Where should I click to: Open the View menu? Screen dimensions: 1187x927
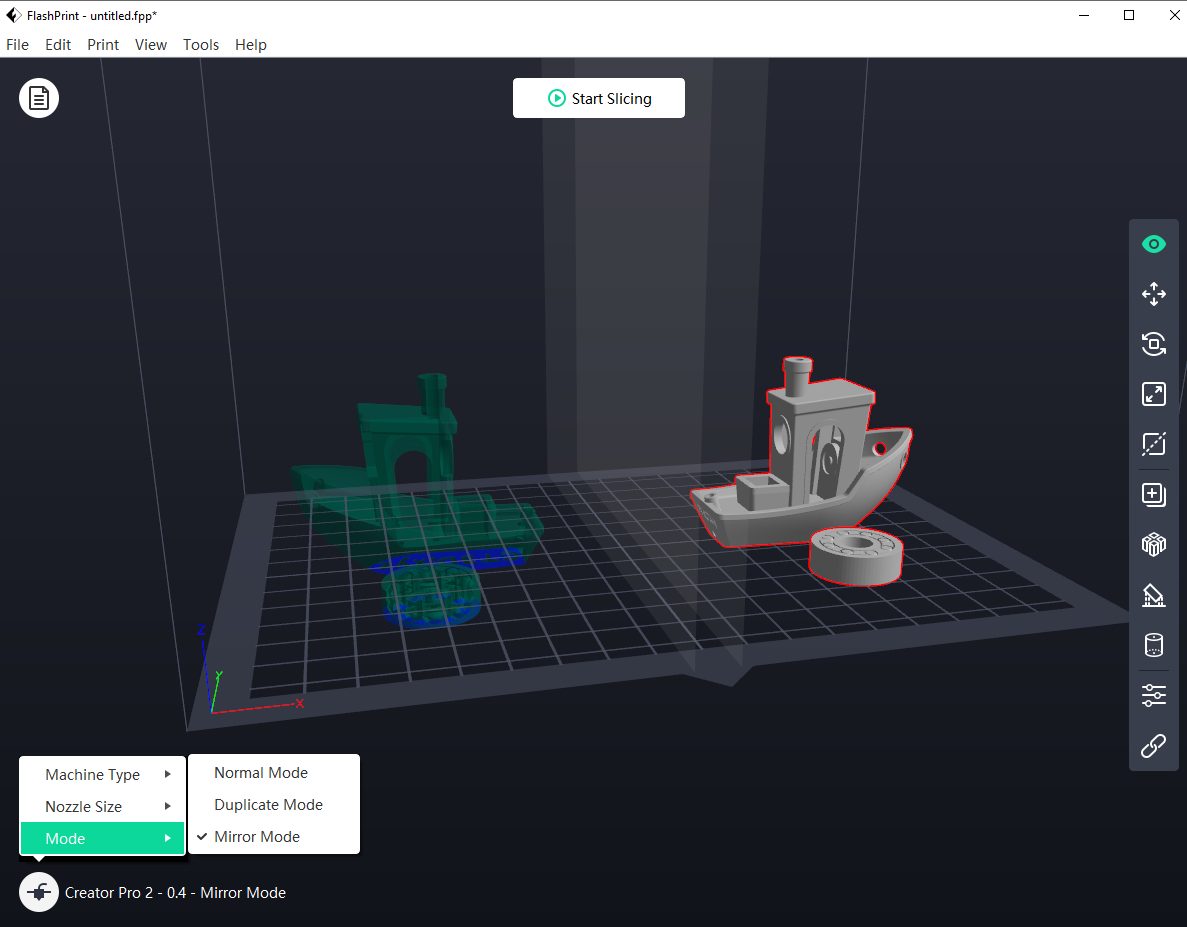[x=151, y=45]
